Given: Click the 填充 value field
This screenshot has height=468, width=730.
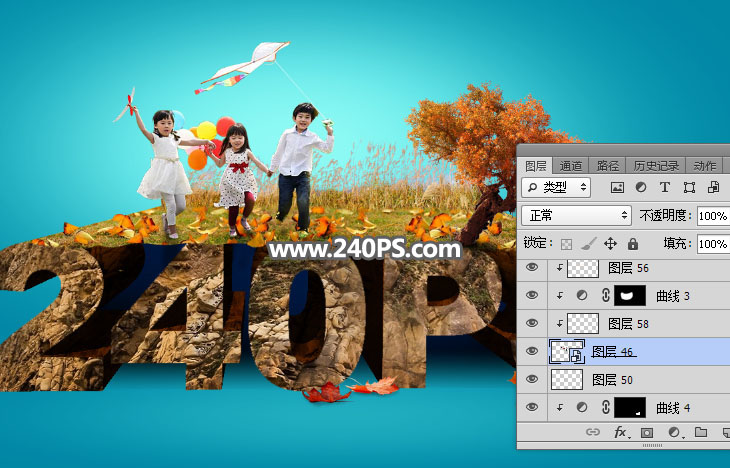Looking at the screenshot, I should point(713,244).
